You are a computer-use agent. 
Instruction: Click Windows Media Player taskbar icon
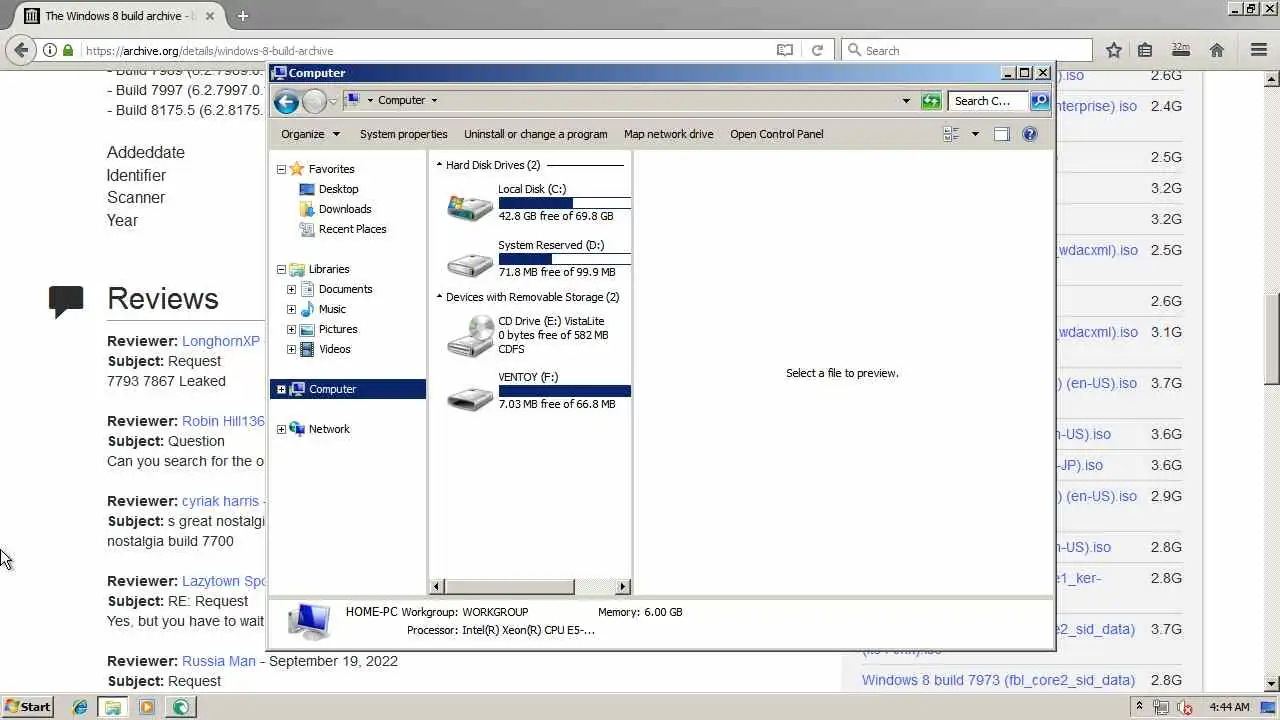[x=147, y=707]
